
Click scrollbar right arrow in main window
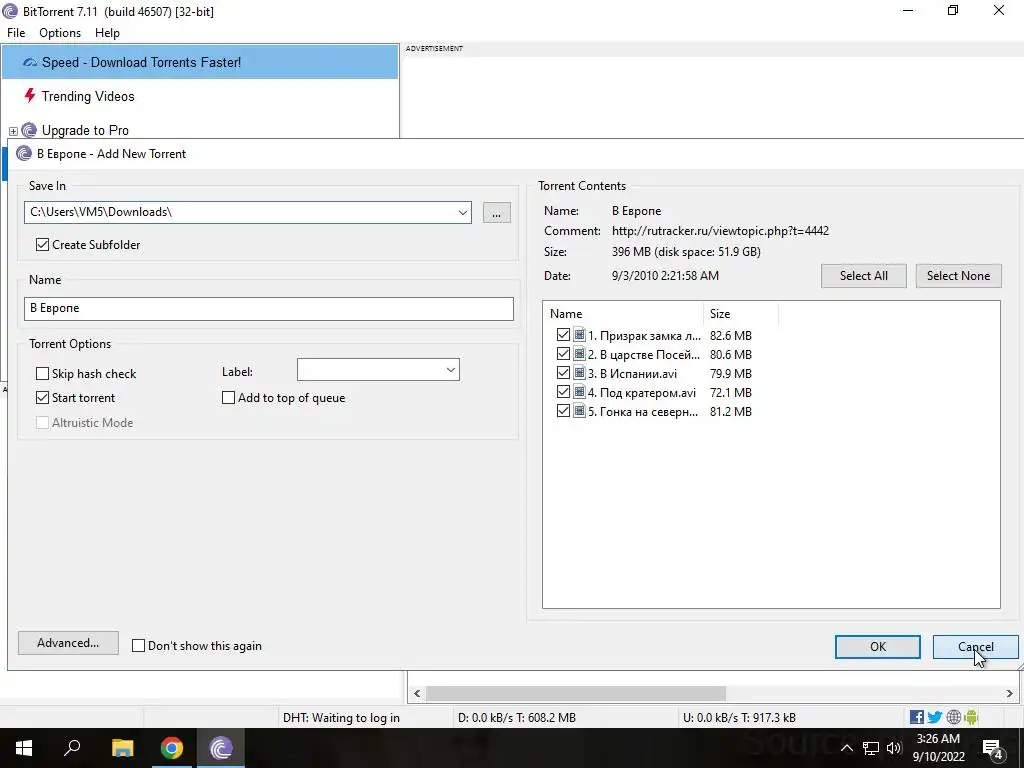1009,693
